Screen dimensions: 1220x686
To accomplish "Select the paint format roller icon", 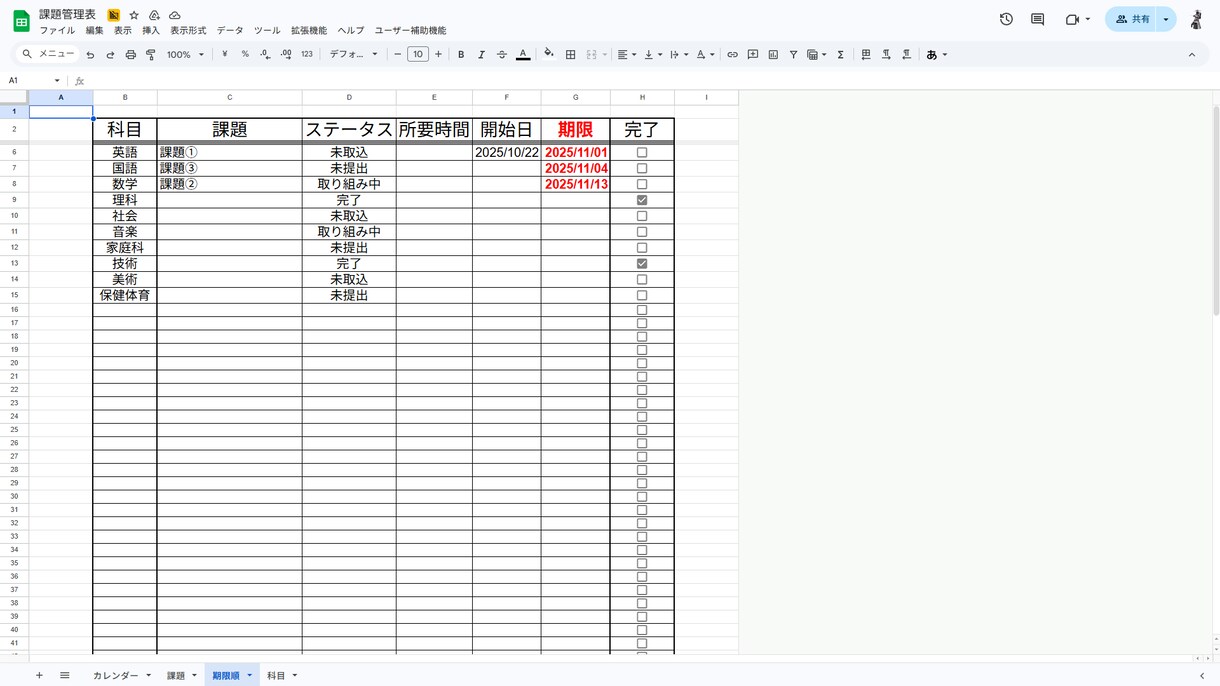I will point(151,55).
